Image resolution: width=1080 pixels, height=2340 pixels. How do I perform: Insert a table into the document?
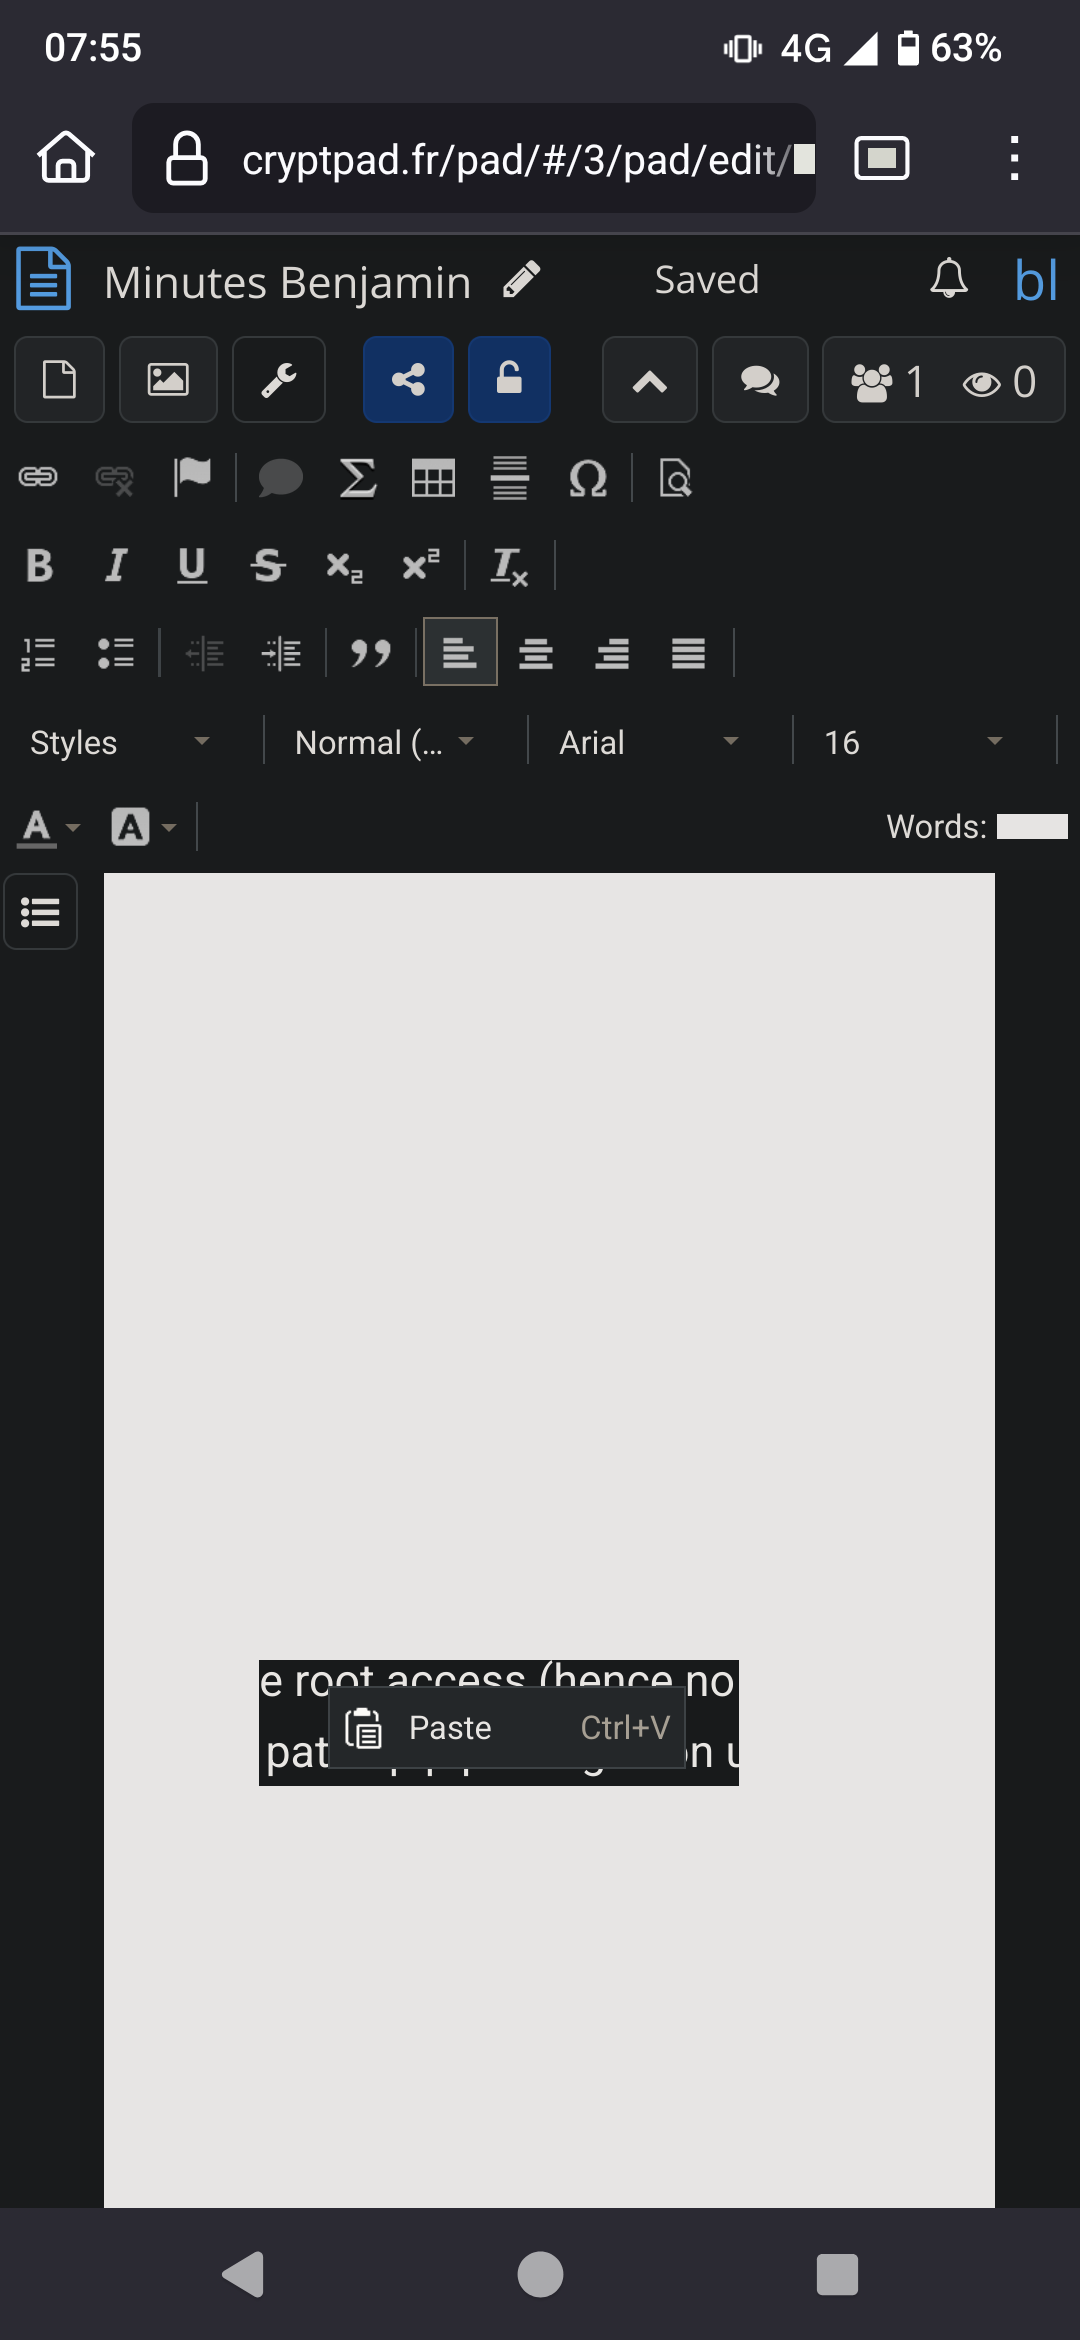(x=433, y=478)
